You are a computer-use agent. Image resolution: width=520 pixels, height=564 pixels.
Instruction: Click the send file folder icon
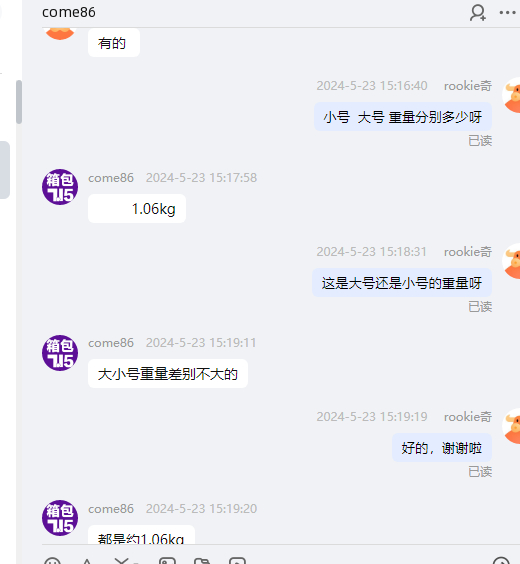tap(202, 560)
